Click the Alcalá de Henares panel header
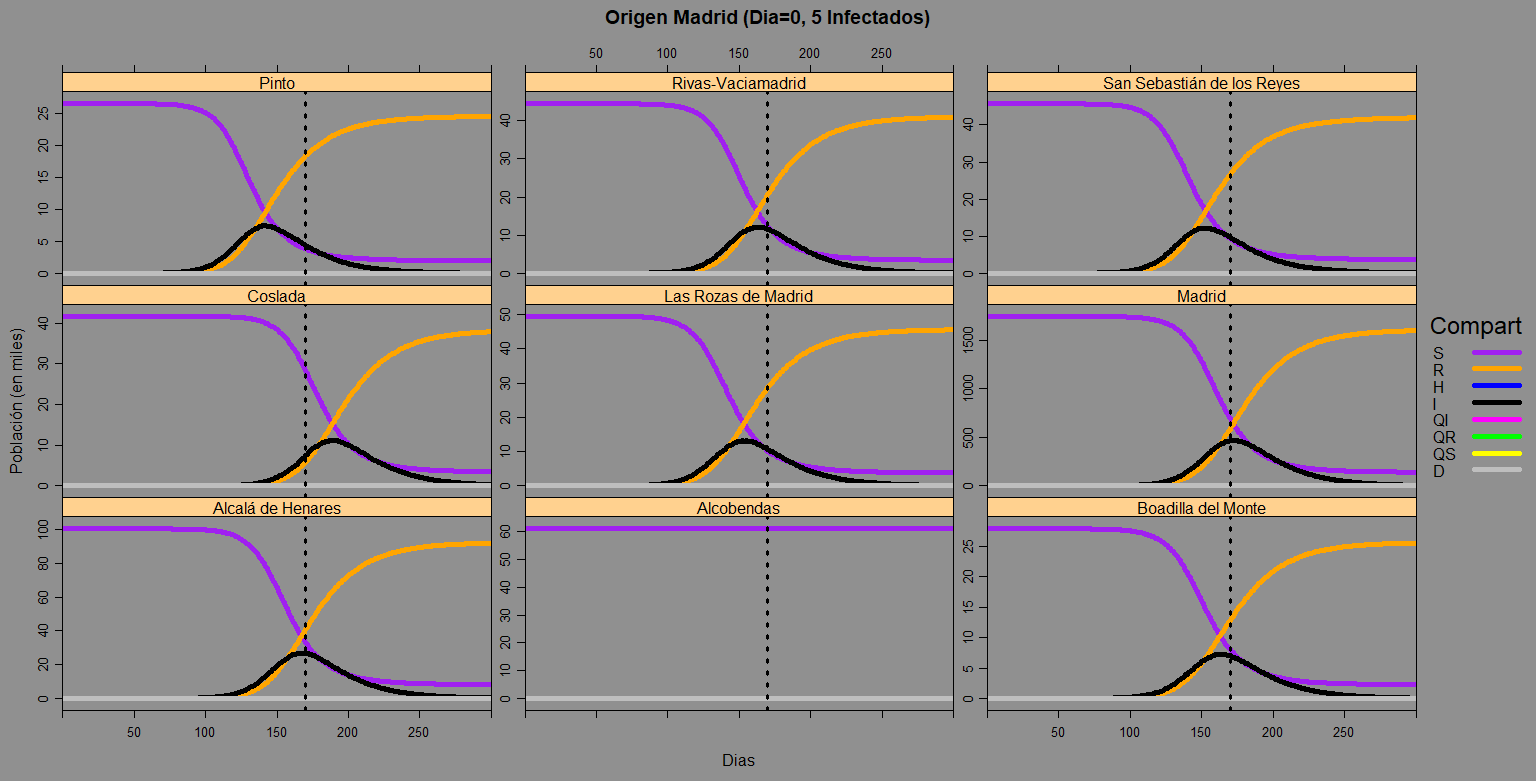Viewport: 1536px width, 781px height. (277, 508)
